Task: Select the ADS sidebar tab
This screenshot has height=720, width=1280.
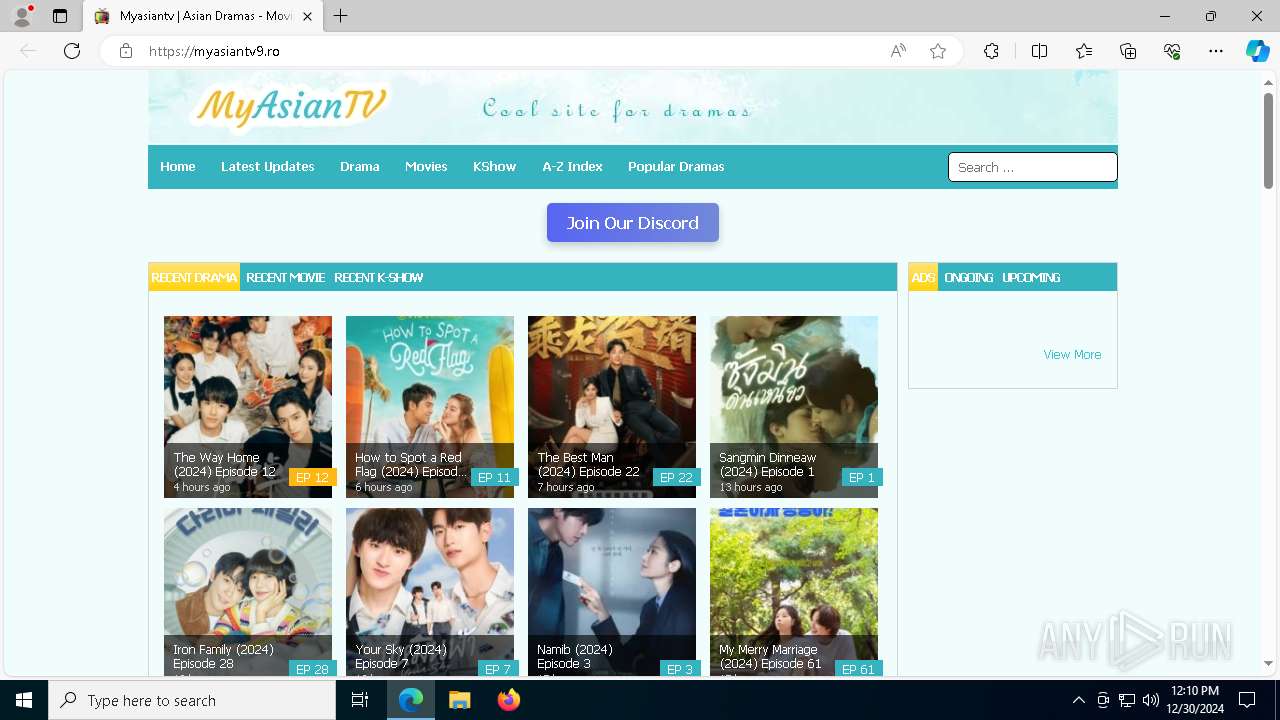Action: (923, 277)
